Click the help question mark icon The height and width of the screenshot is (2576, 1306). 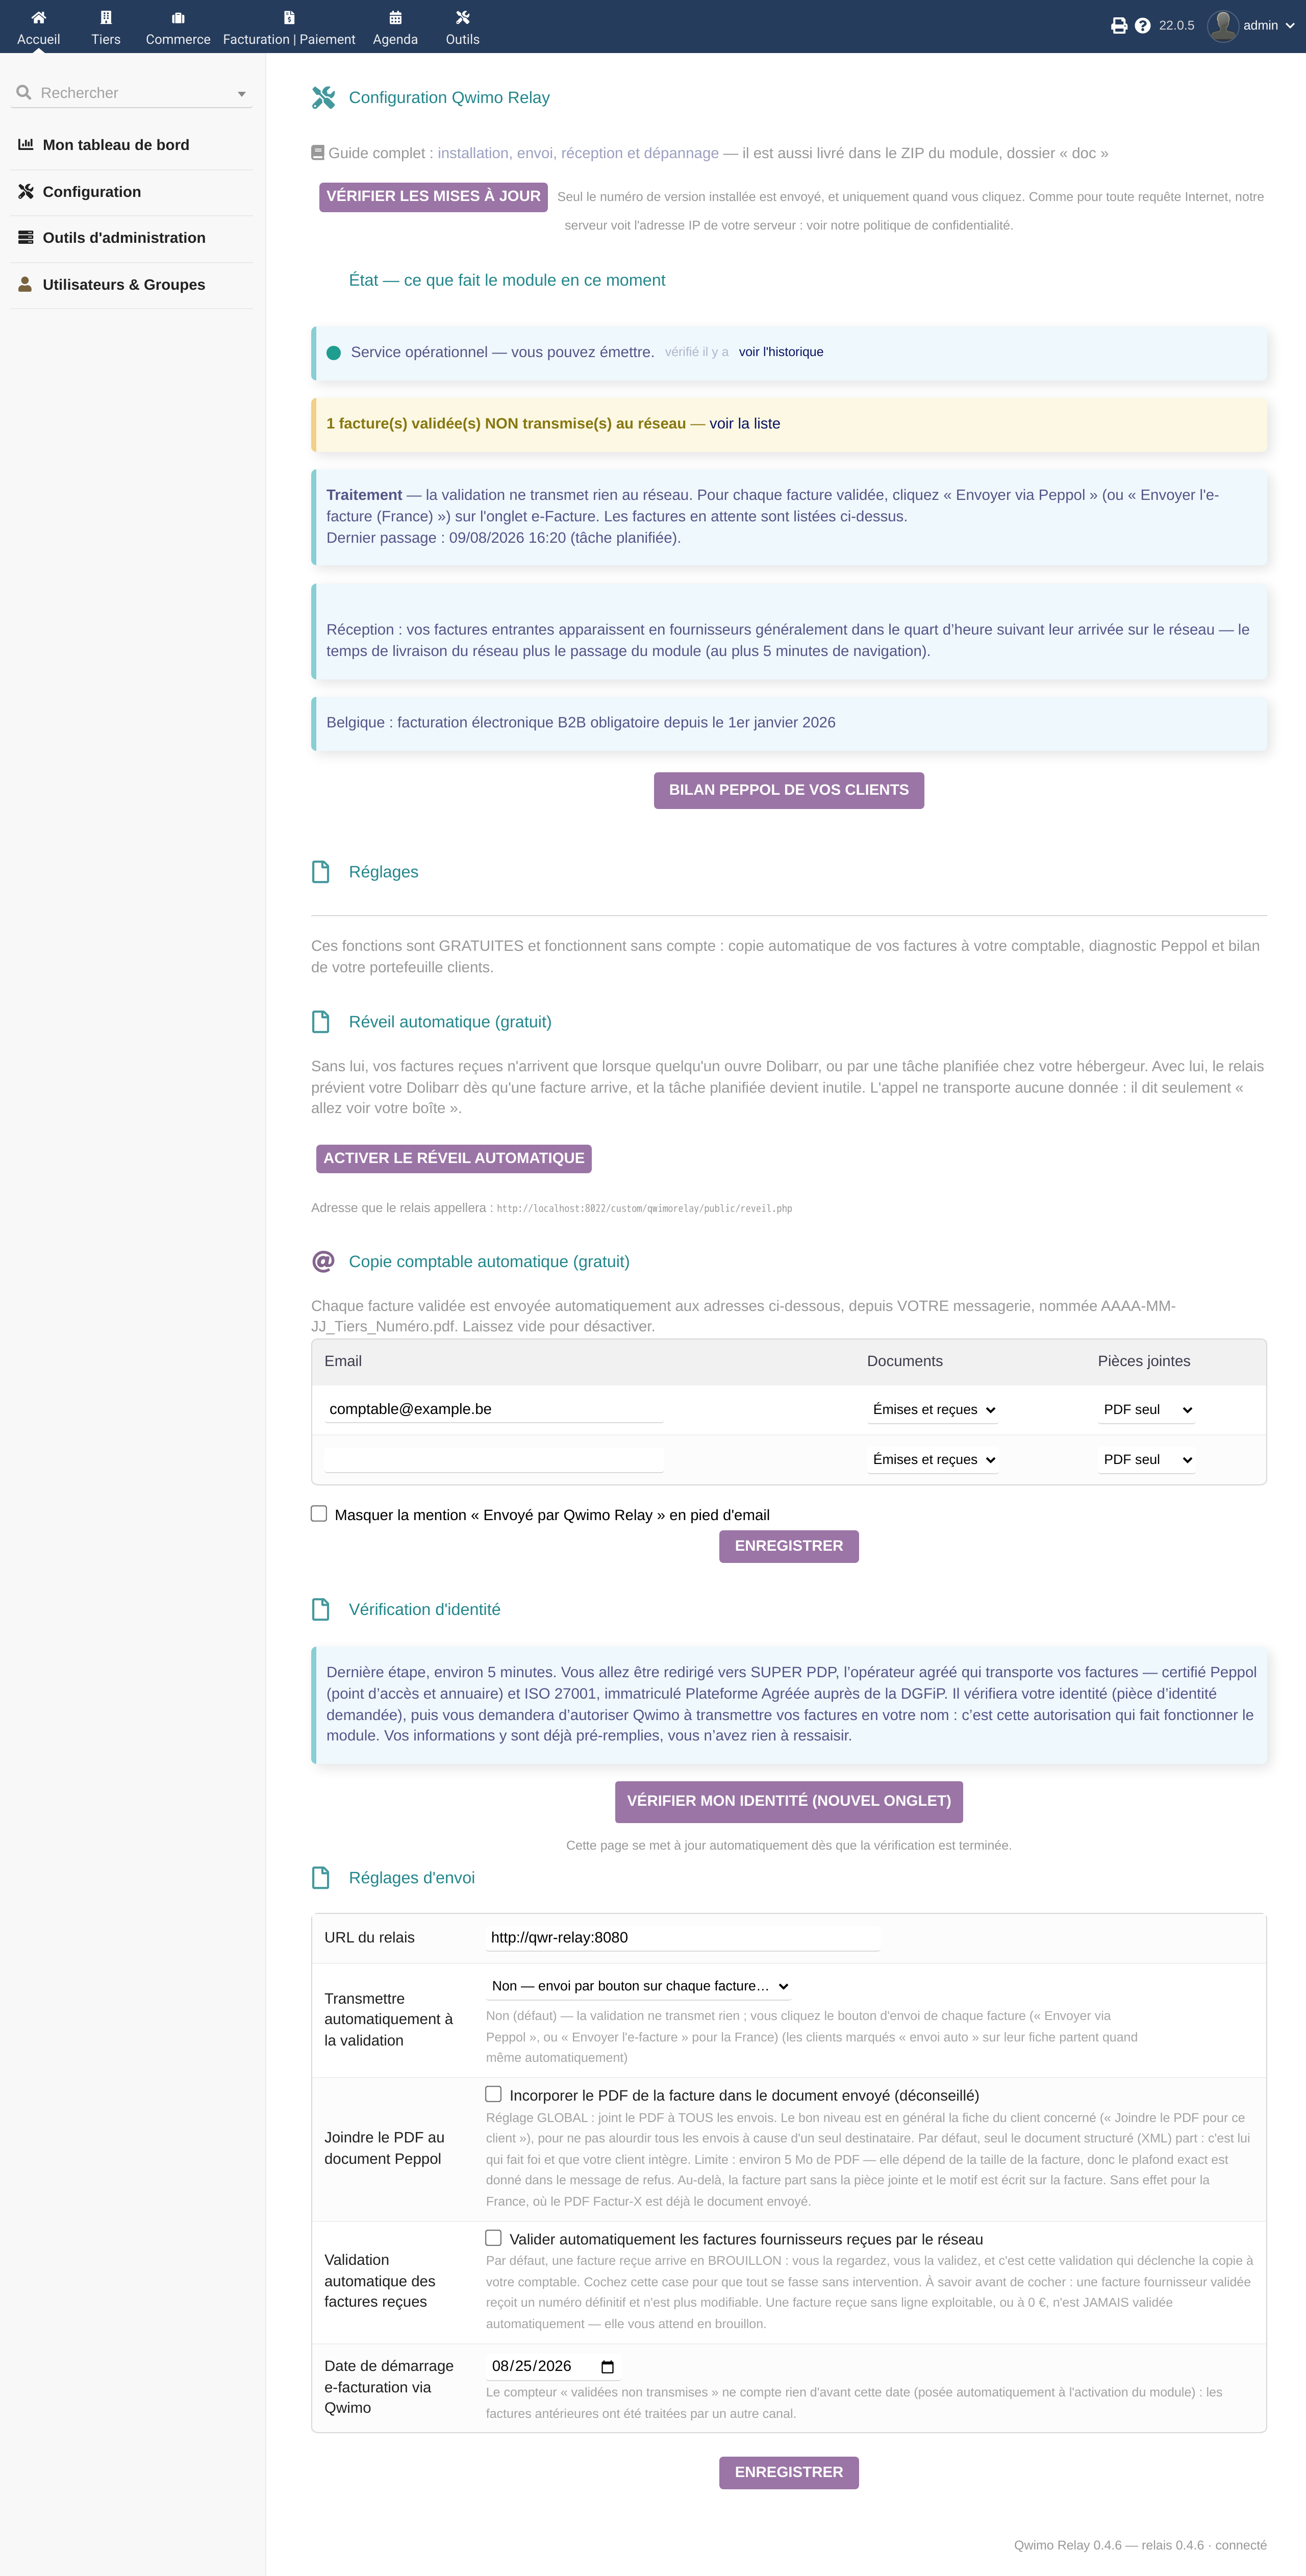click(1143, 26)
